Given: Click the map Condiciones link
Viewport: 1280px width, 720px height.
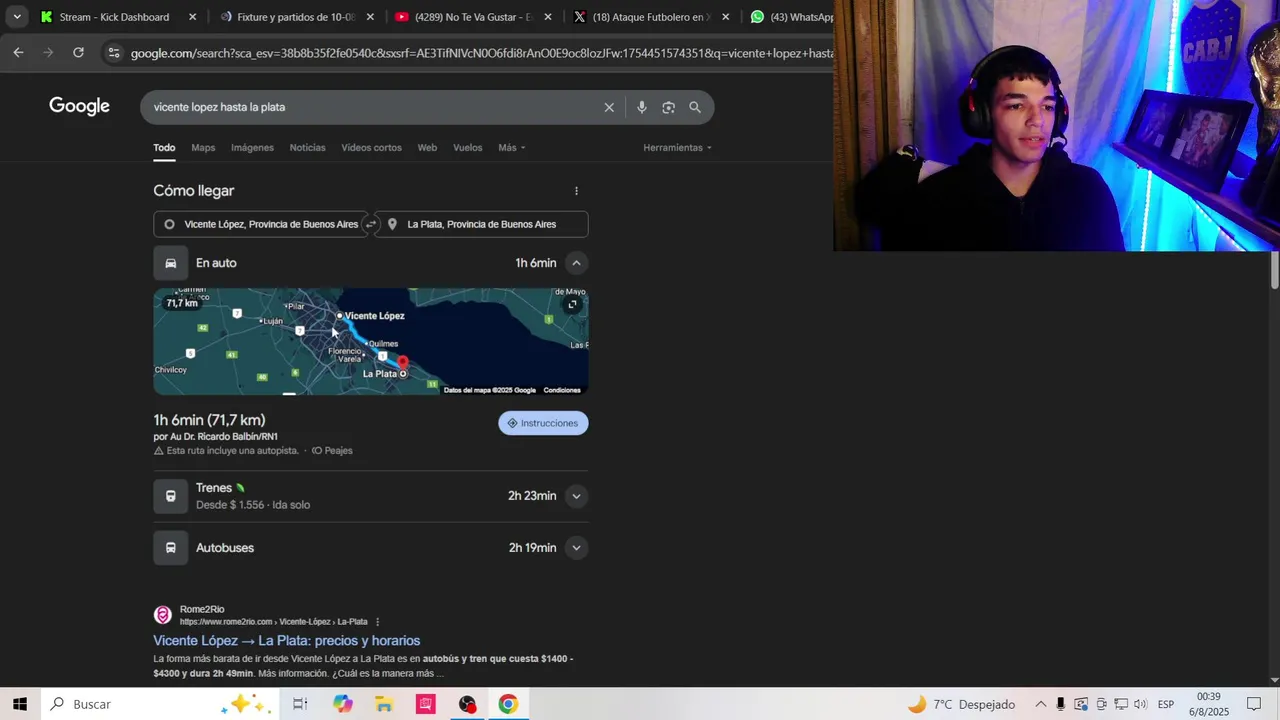Looking at the screenshot, I should pos(562,390).
